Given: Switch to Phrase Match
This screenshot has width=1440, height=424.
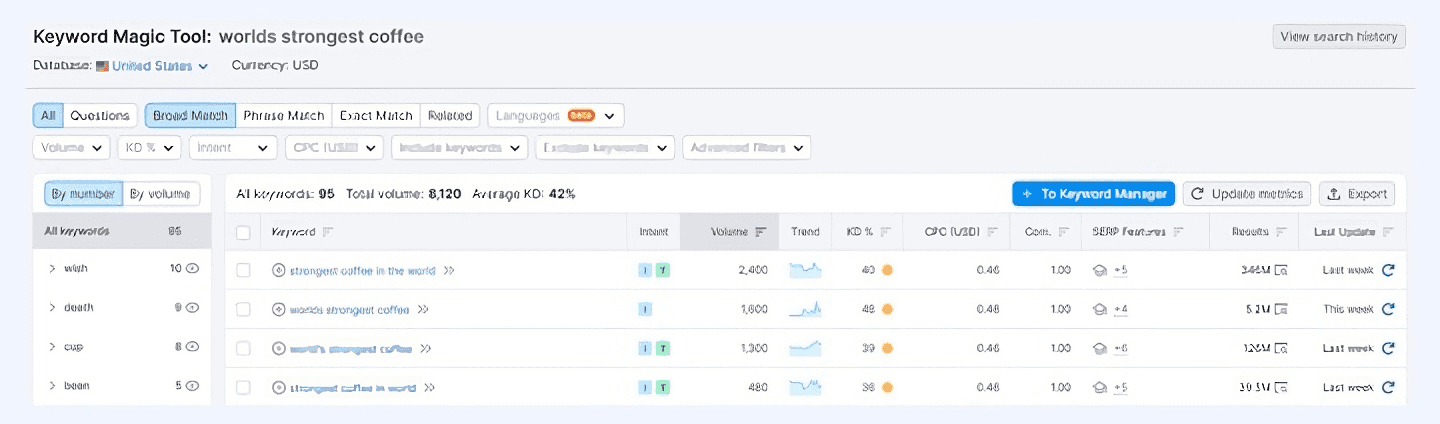Looking at the screenshot, I should 284,115.
